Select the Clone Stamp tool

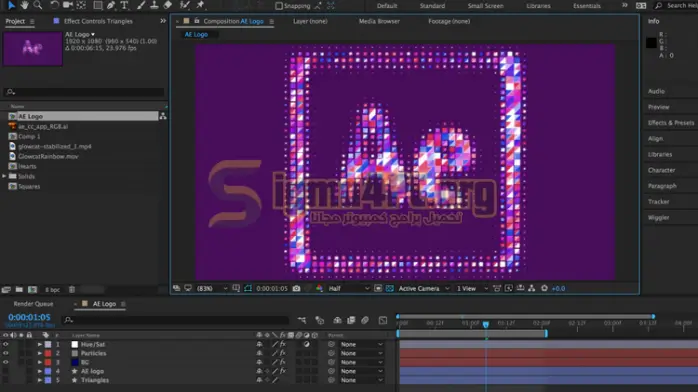tap(154, 5)
